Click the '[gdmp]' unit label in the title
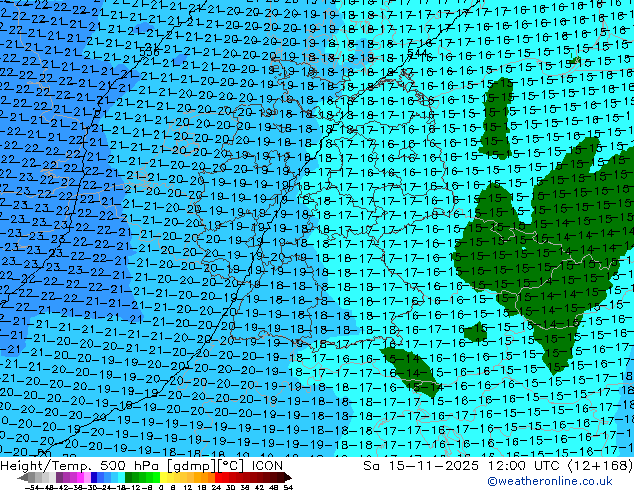The width and height of the screenshot is (634, 490). [x=191, y=466]
